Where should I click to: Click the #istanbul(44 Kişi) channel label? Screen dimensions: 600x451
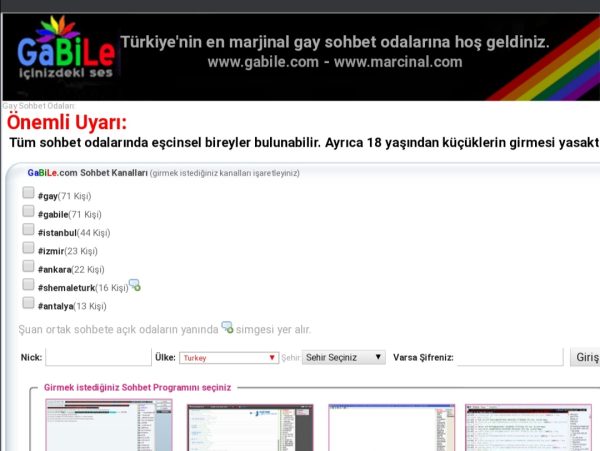tap(74, 233)
